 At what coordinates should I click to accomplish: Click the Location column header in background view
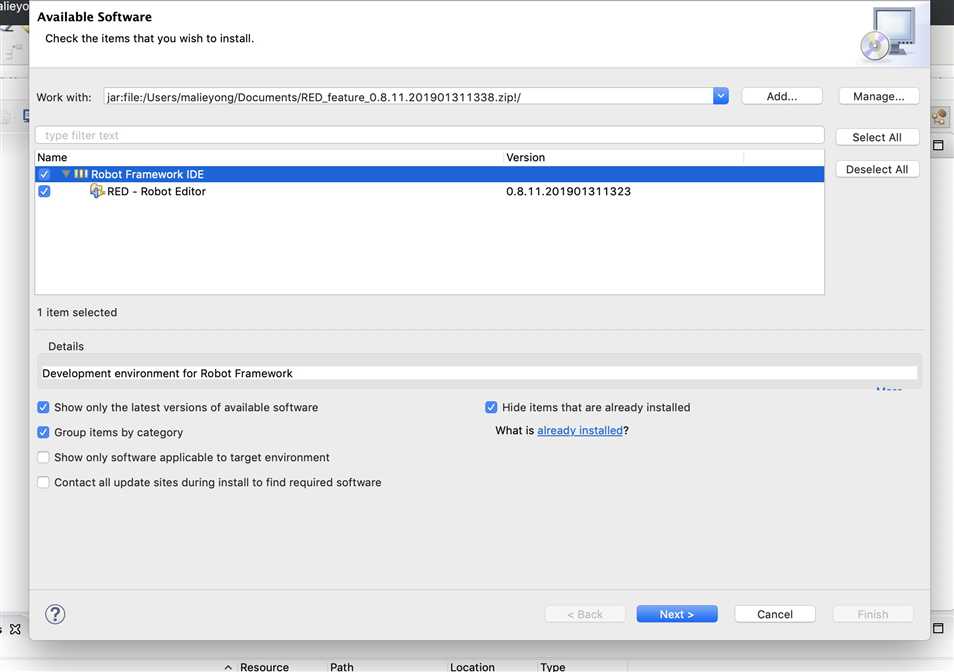point(472,667)
